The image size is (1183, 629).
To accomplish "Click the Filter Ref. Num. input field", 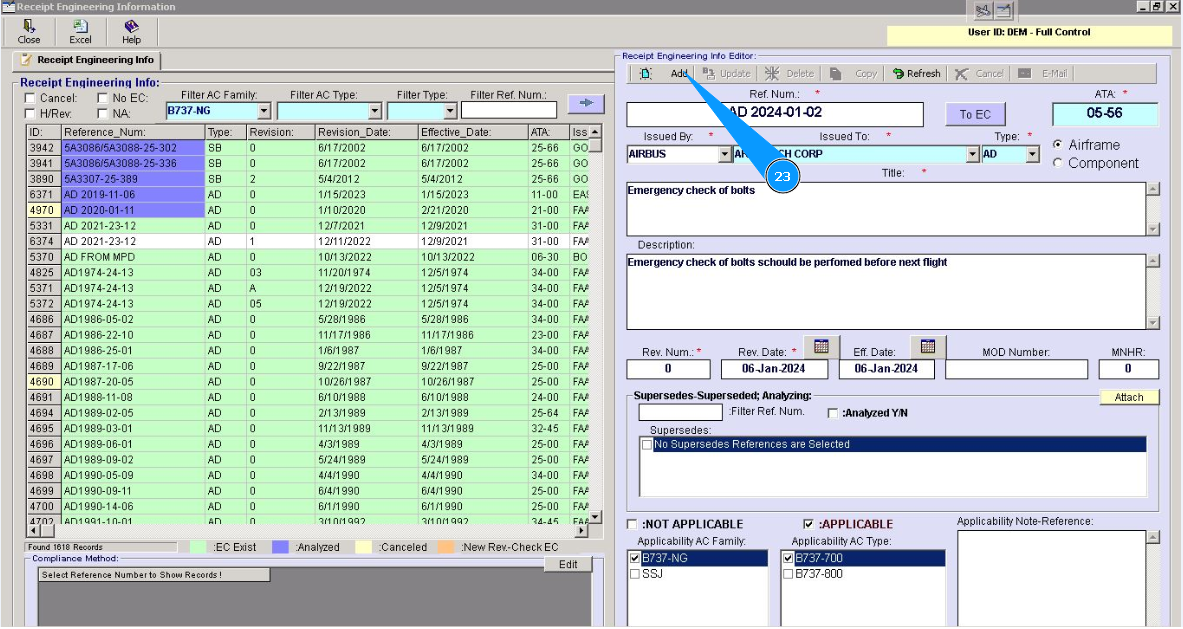I will click(x=508, y=111).
